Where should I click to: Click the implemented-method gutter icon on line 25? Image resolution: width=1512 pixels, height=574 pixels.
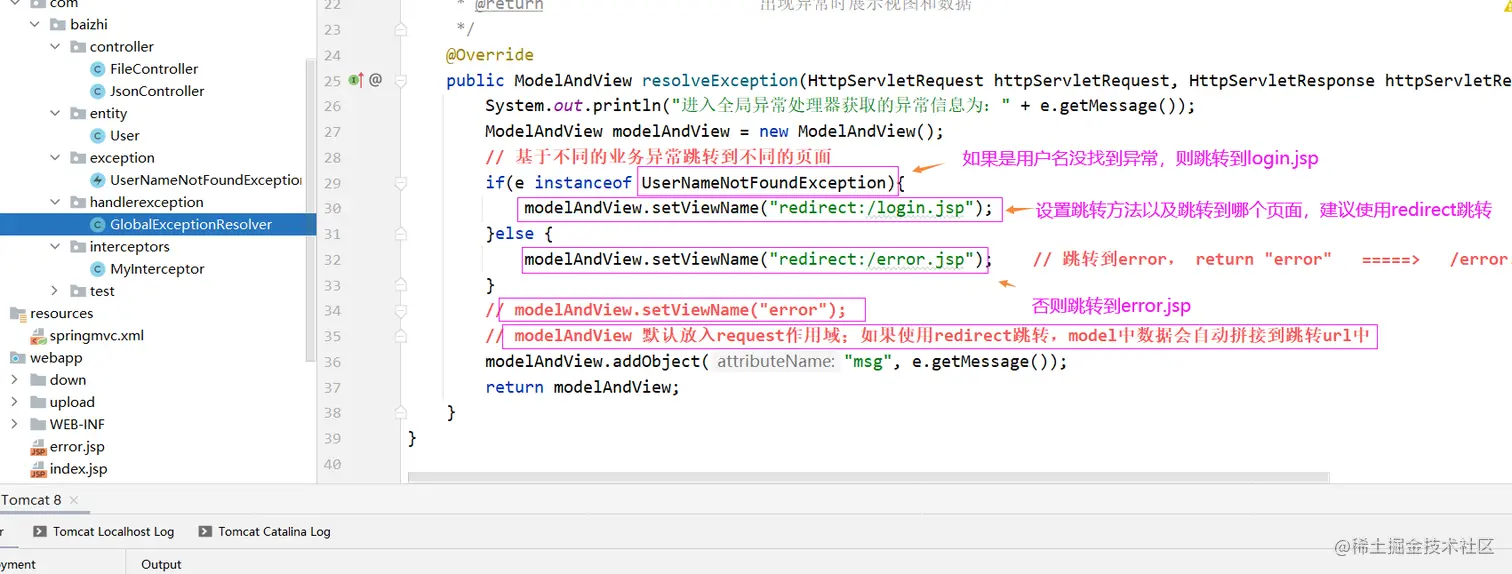tap(355, 80)
